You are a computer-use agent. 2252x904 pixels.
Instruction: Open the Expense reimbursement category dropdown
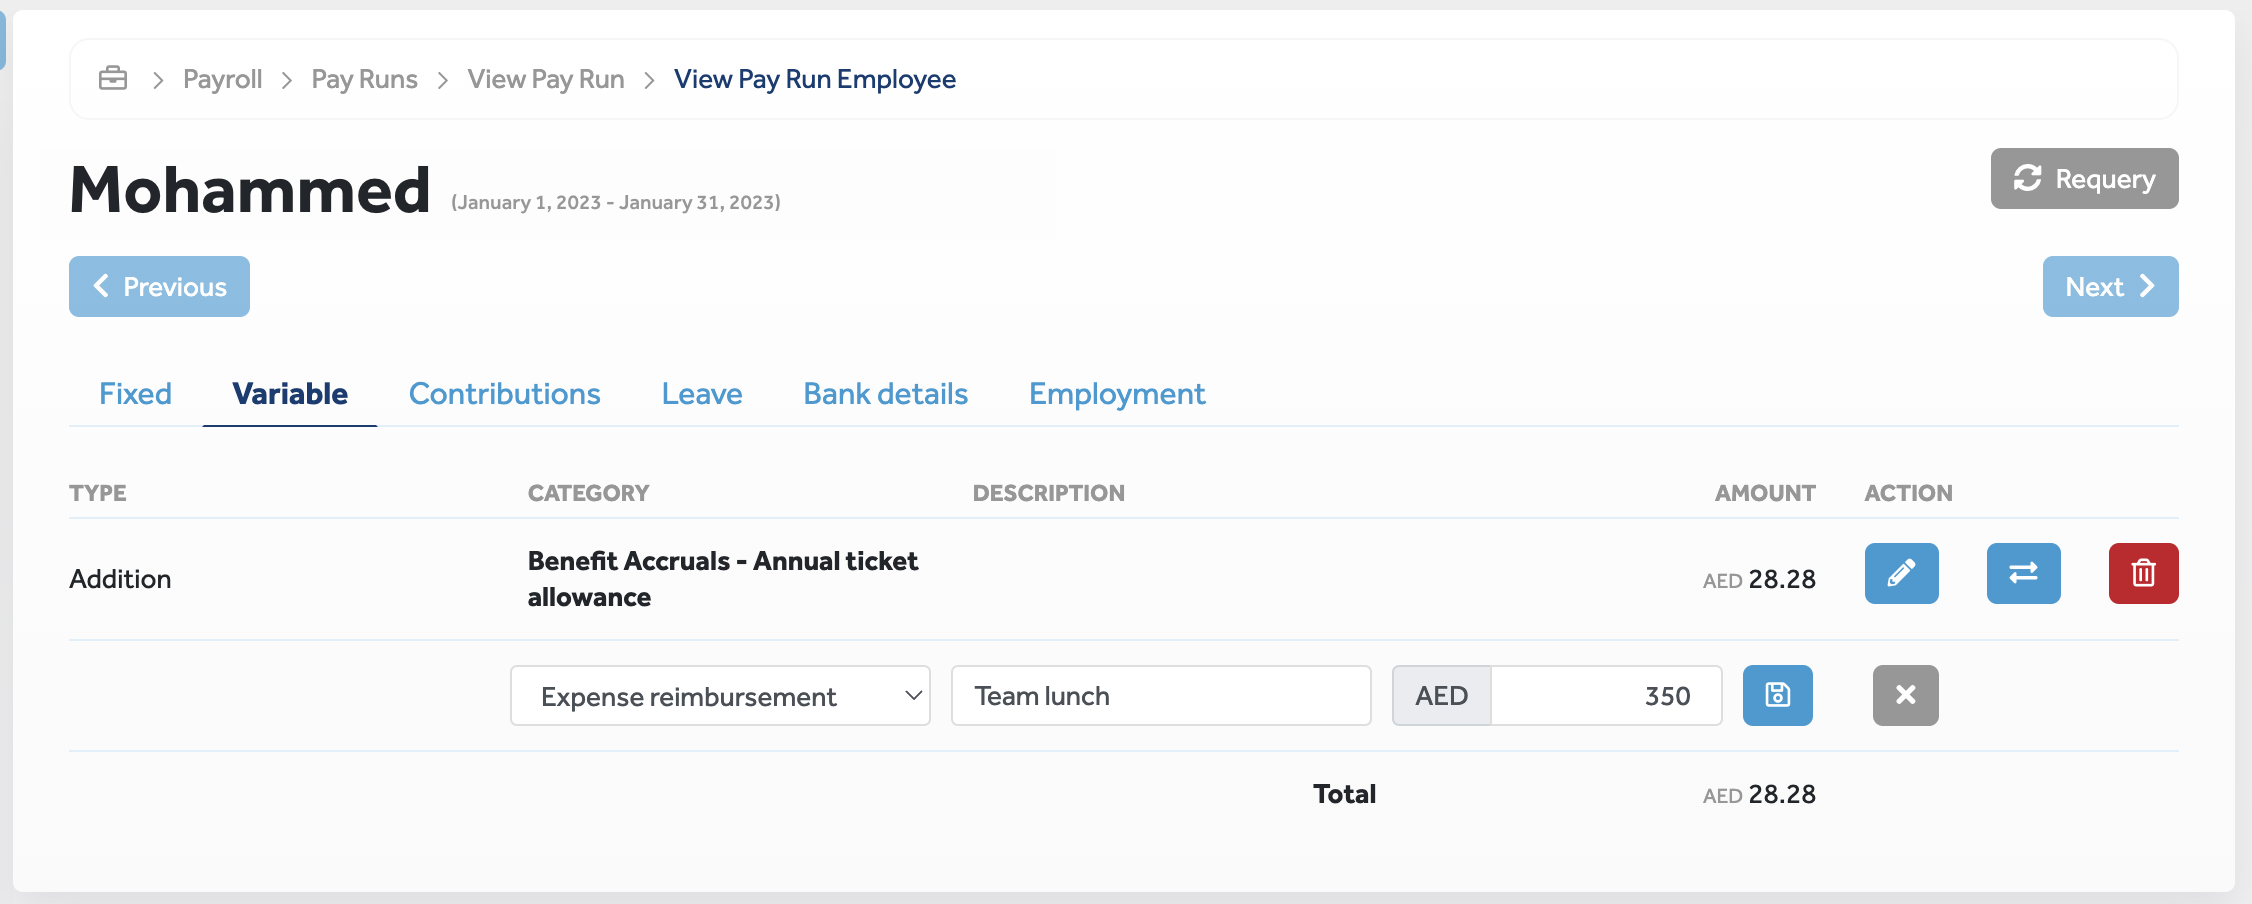(x=720, y=696)
